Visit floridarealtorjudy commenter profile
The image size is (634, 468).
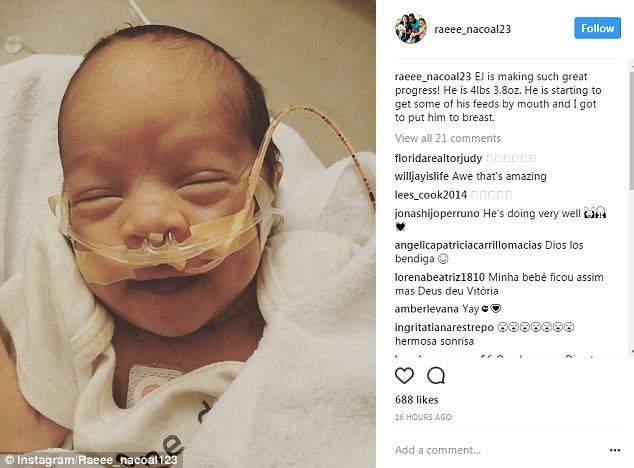pyautogui.click(x=438, y=158)
